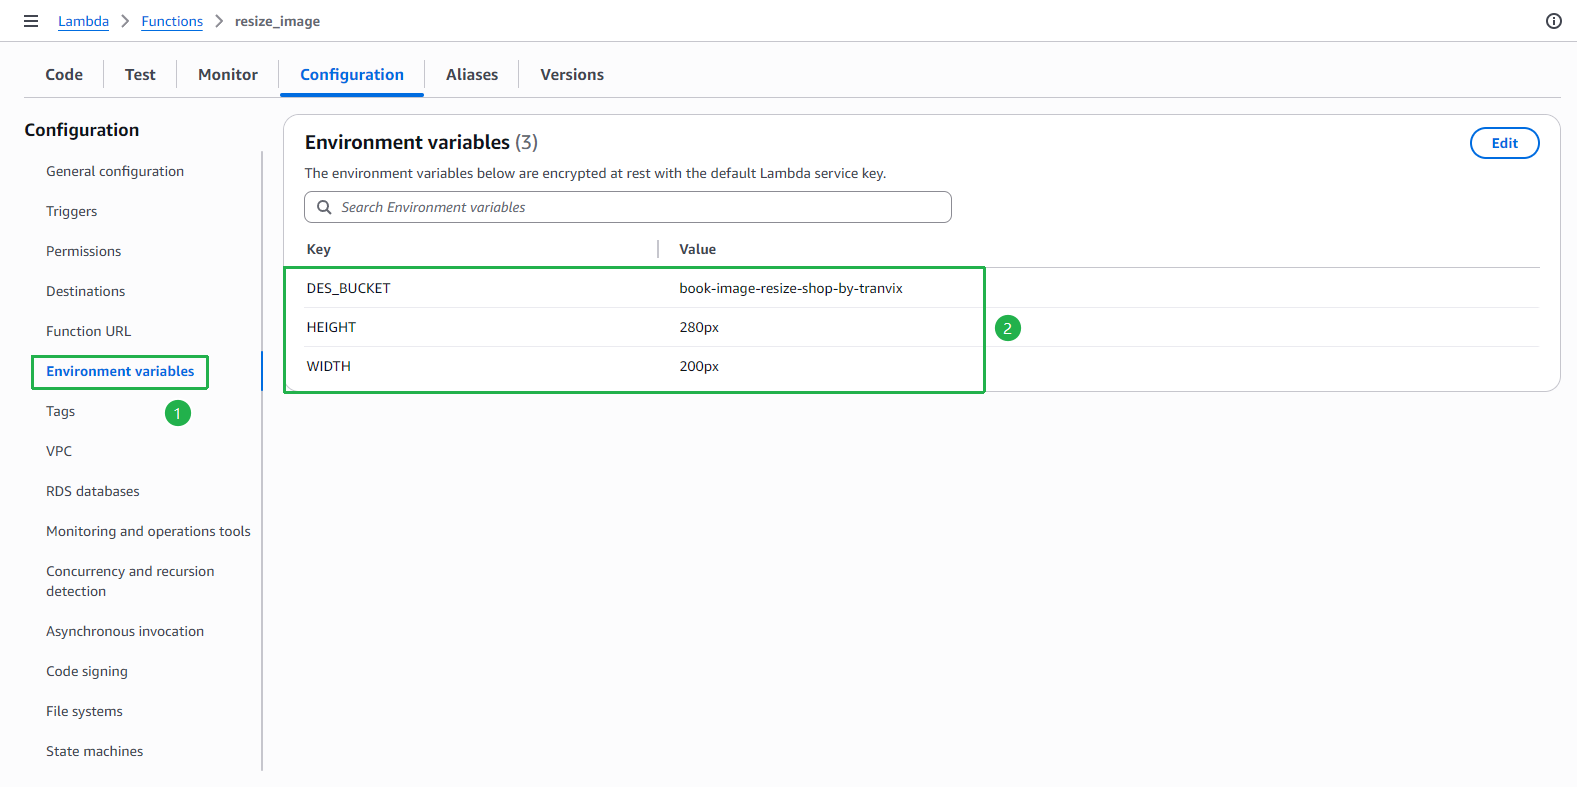The image size is (1577, 787).
Task: Open Concurrency and recursion detection section
Action: tap(130, 581)
